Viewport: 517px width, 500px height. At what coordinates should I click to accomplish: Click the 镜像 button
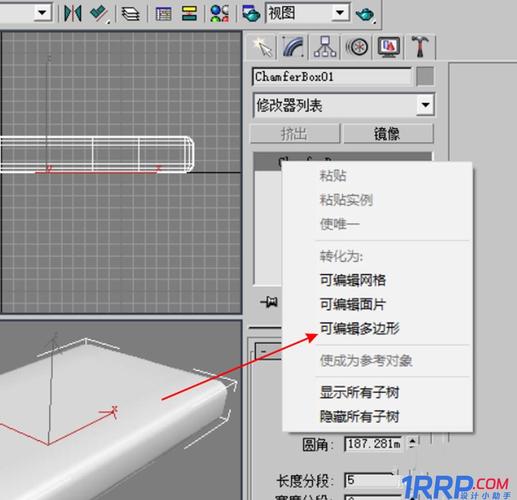388,134
